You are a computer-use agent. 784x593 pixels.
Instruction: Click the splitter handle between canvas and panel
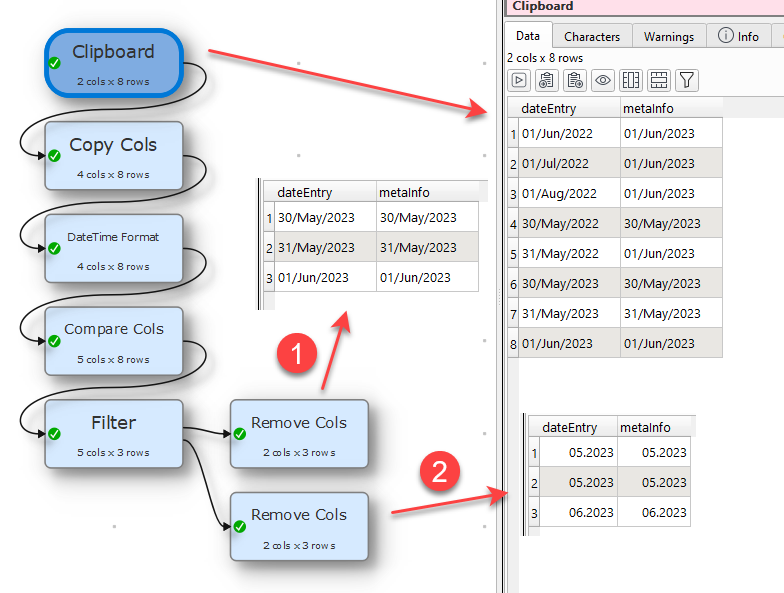click(499, 296)
